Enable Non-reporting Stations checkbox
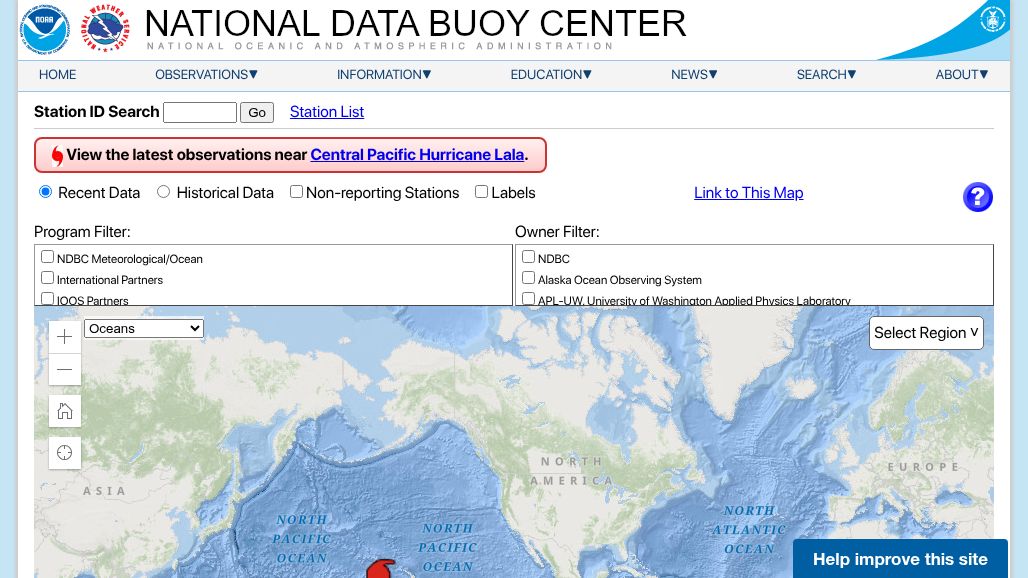The image size is (1028, 578). tap(296, 191)
